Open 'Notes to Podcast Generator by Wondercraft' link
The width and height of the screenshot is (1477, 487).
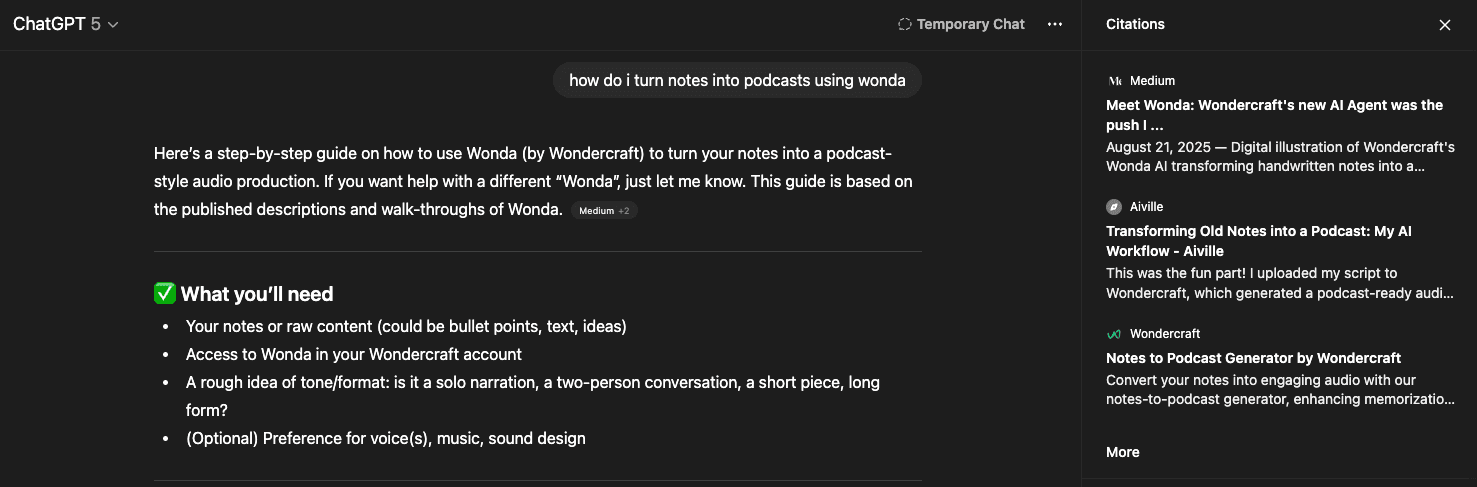coord(1253,358)
